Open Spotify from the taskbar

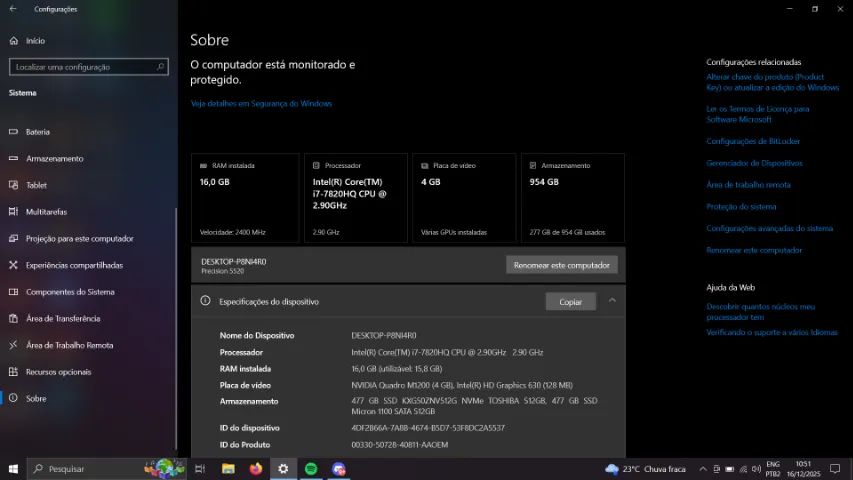point(311,469)
